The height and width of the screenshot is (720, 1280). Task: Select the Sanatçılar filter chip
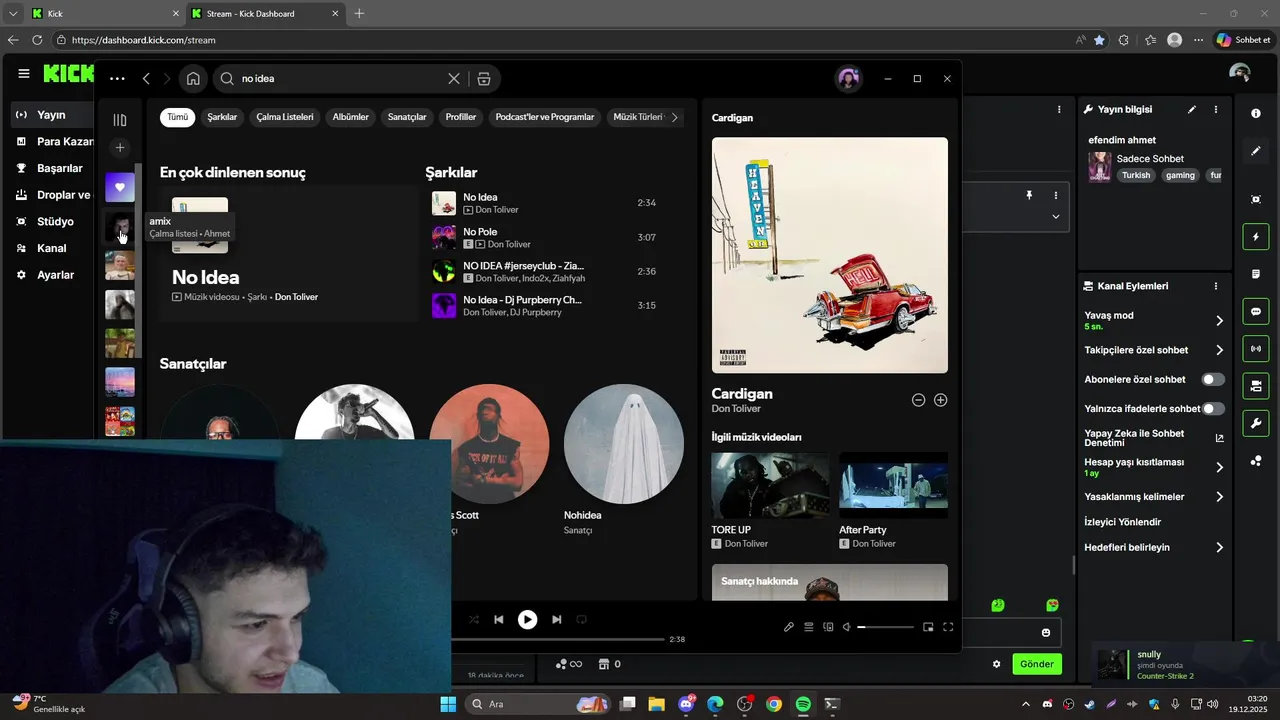point(407,117)
